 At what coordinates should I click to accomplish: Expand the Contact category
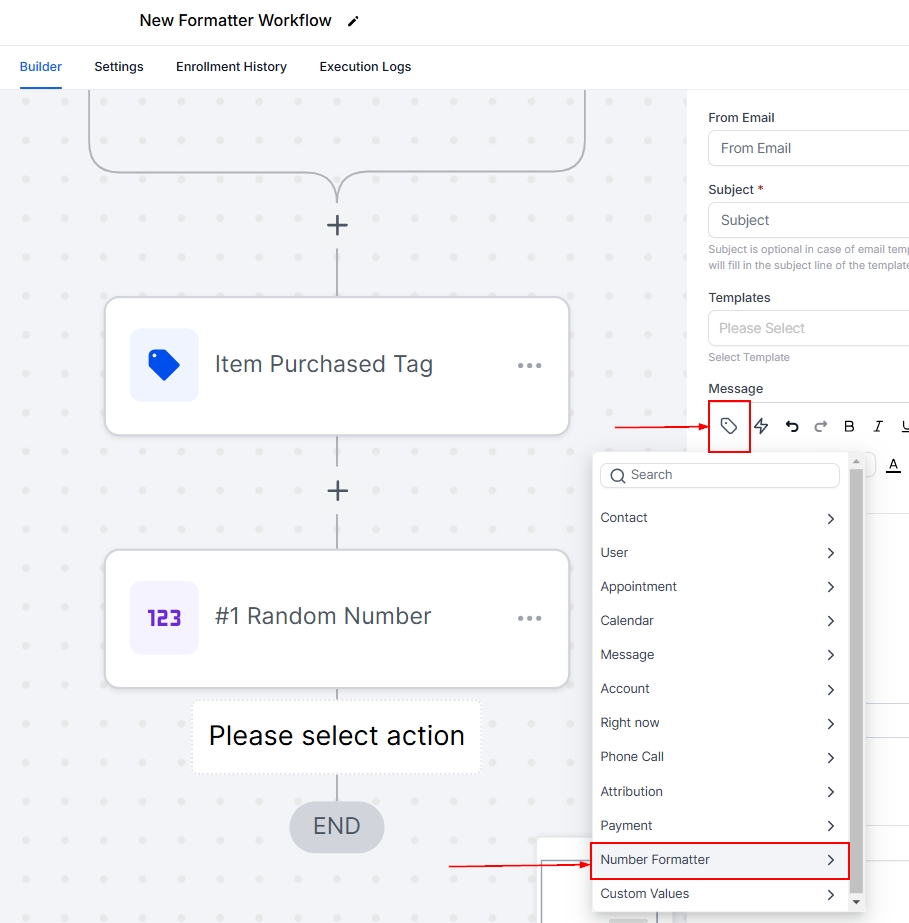click(719, 518)
